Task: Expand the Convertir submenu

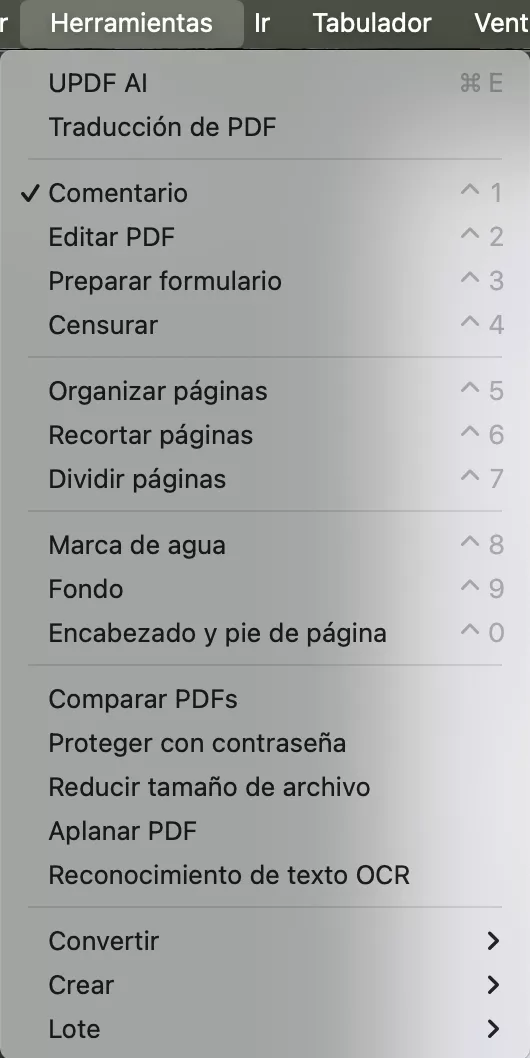Action: [265, 941]
